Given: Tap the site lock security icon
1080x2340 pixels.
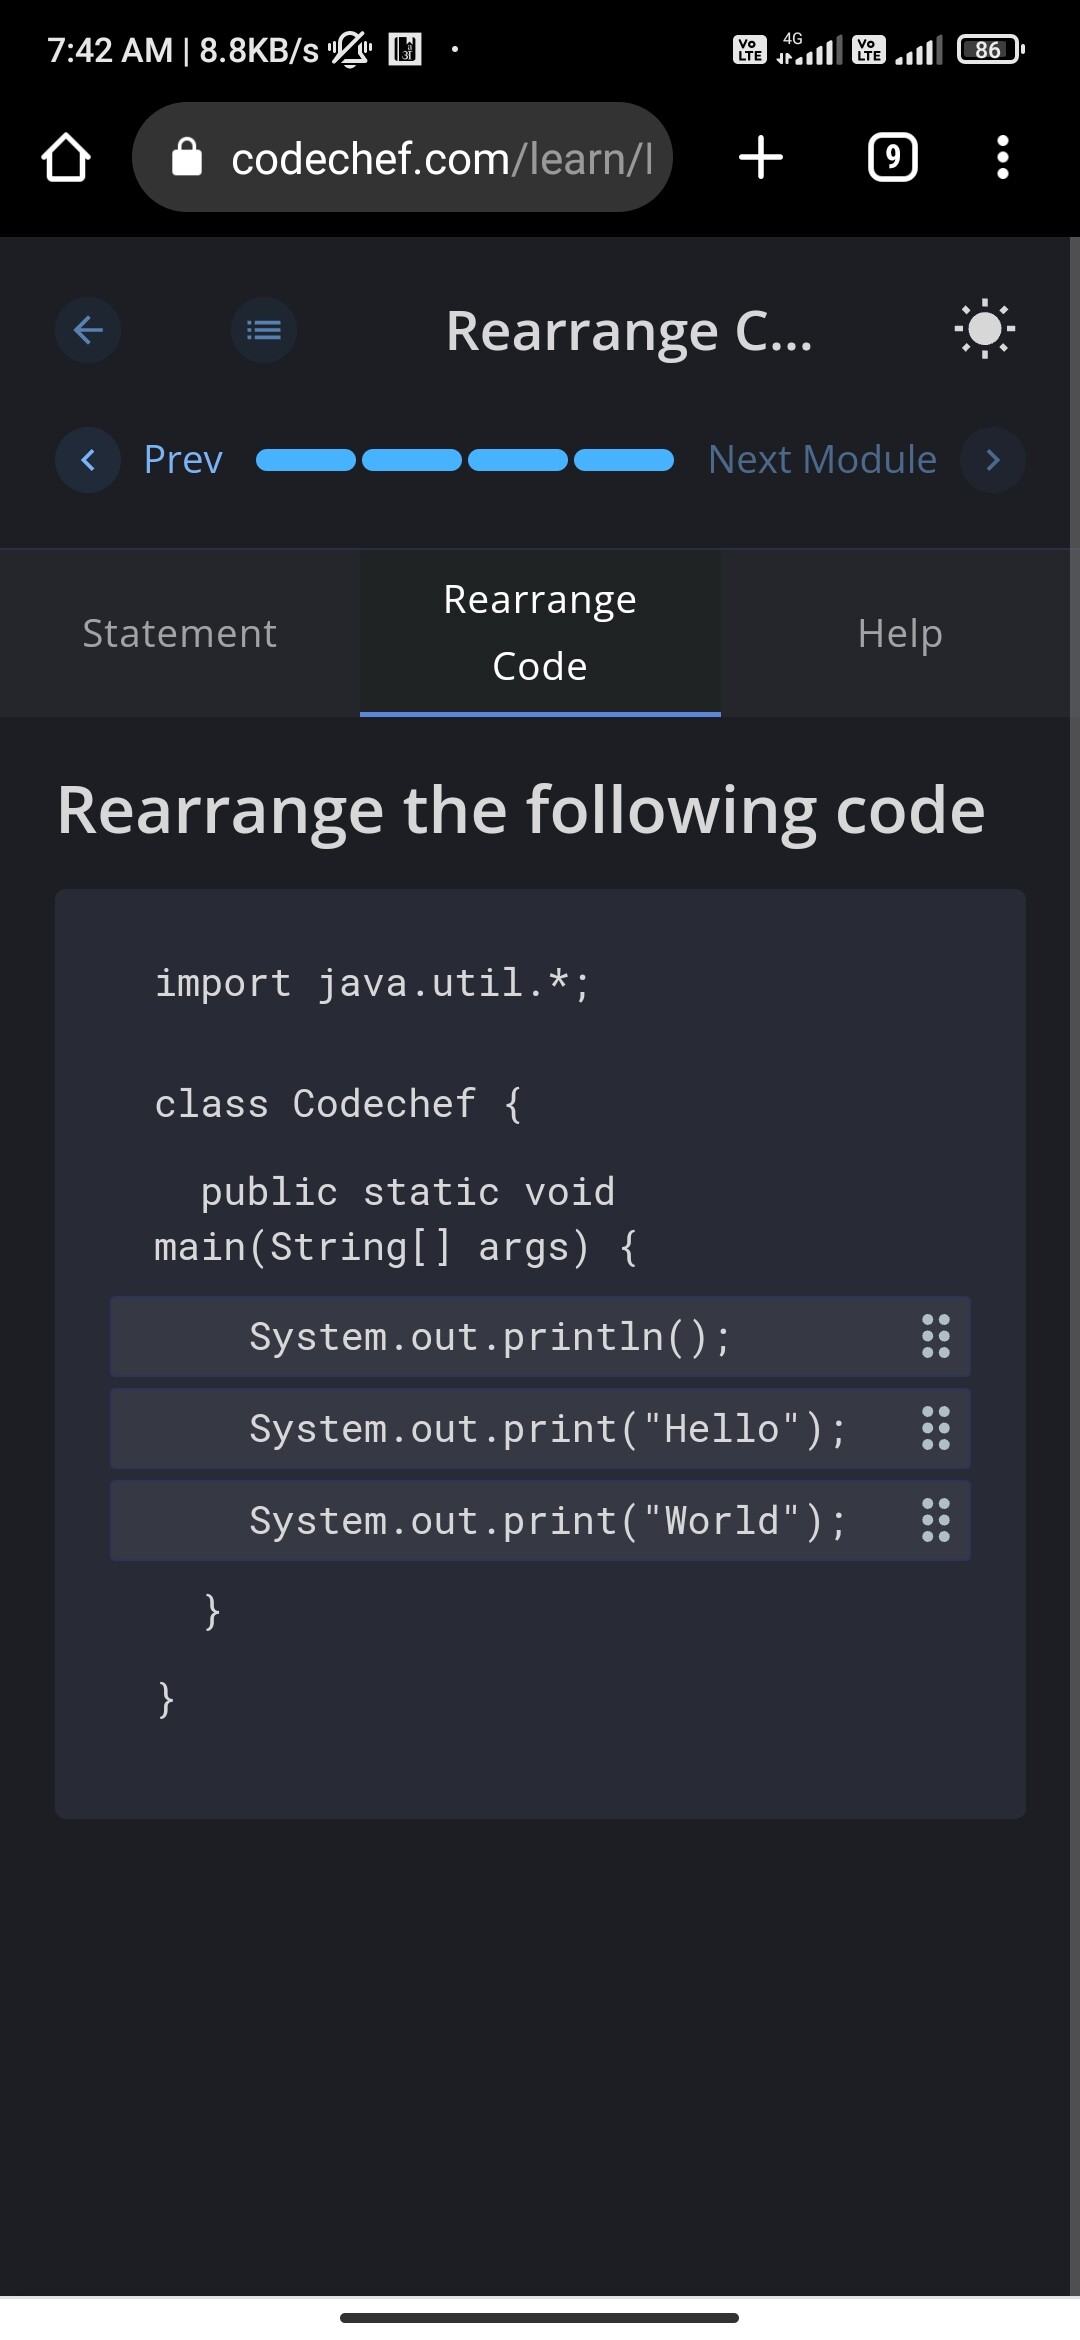Looking at the screenshot, I should click(x=187, y=157).
